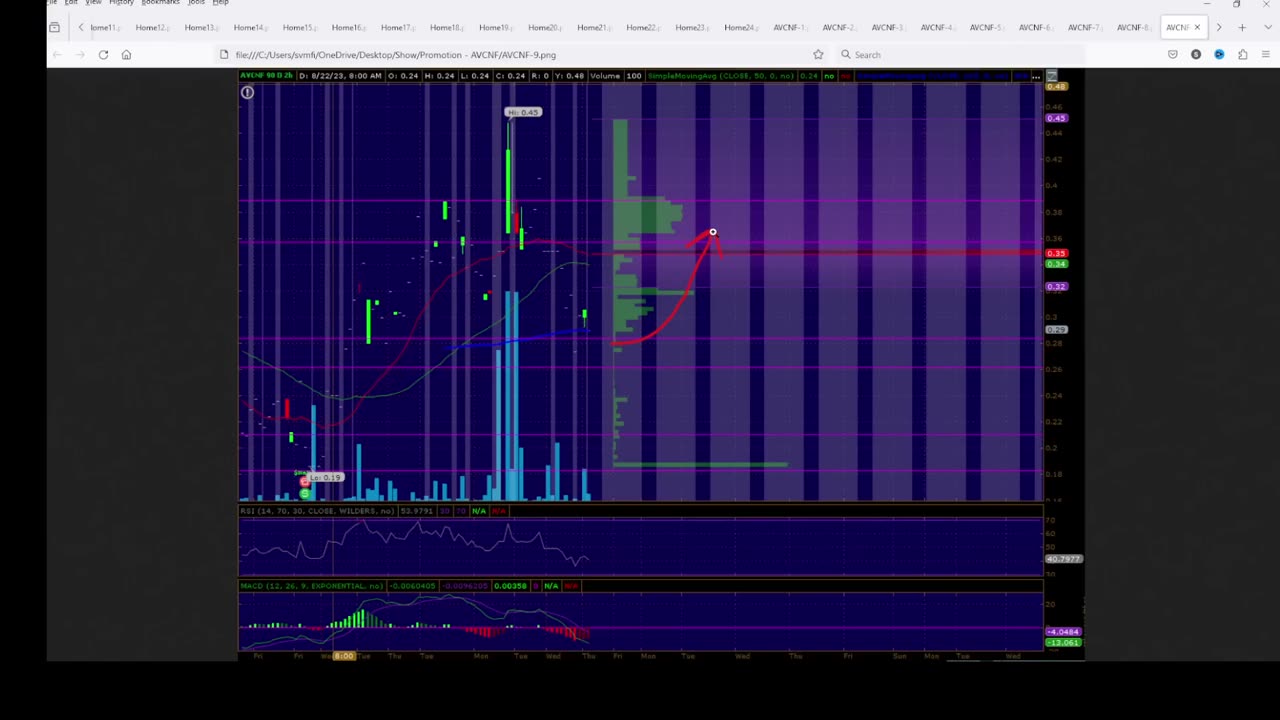Open the Extensions puzzle-piece menu
The height and width of the screenshot is (720, 1280).
point(1242,55)
